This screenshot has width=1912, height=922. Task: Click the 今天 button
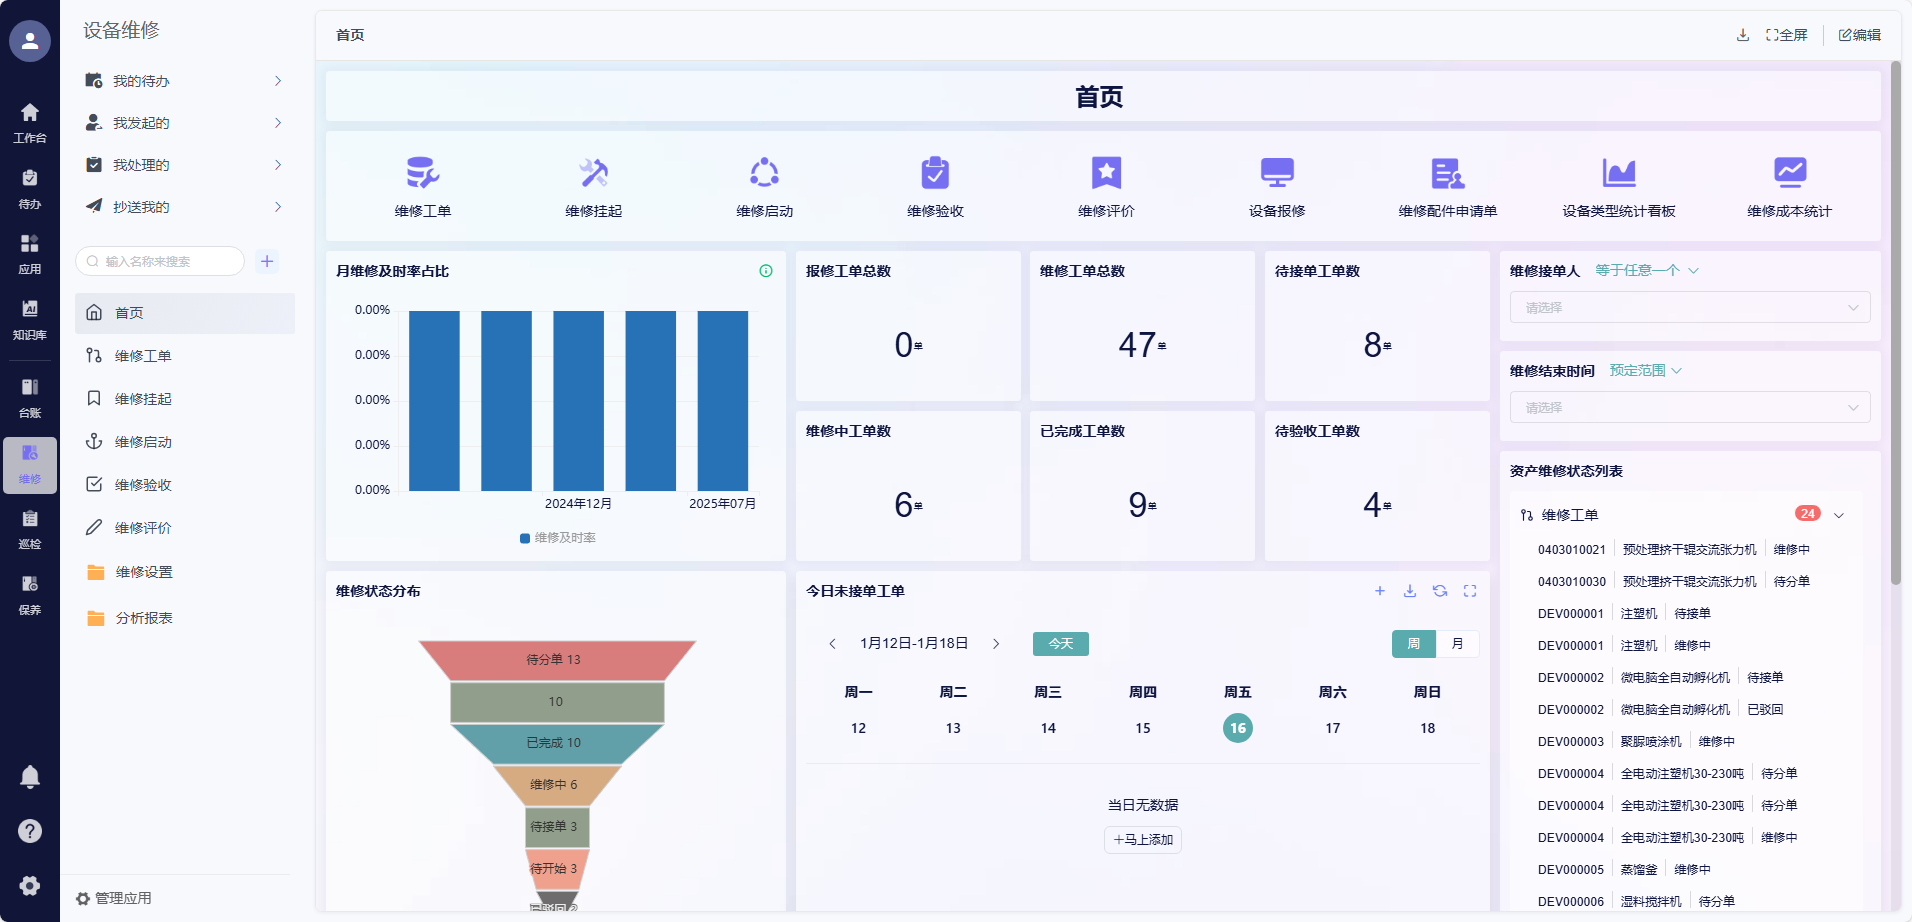coord(1060,644)
